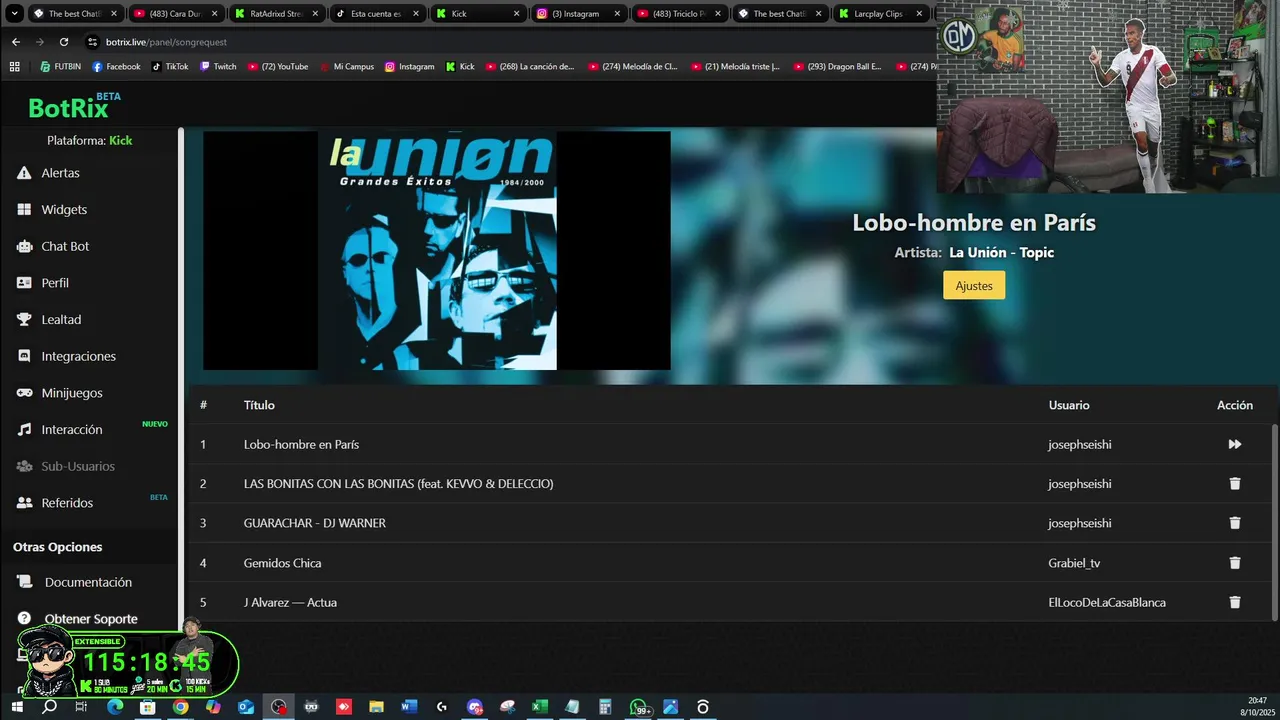Open the Twitch bookmark

(218, 67)
